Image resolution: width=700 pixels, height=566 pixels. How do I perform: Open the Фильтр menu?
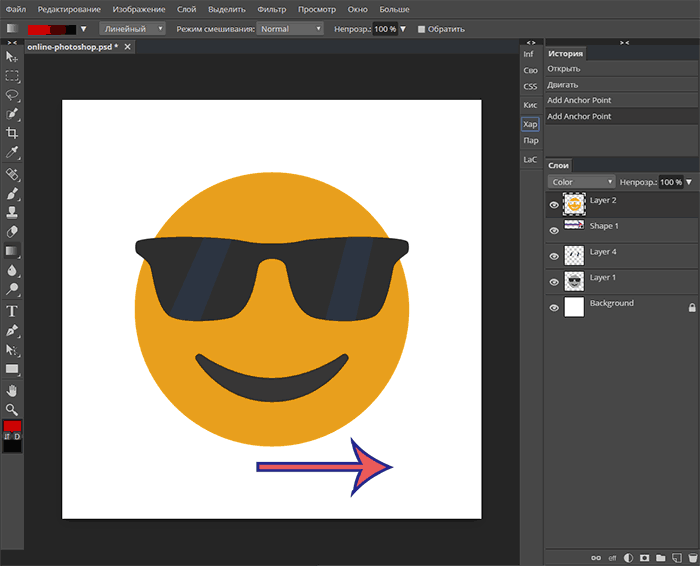(x=272, y=9)
